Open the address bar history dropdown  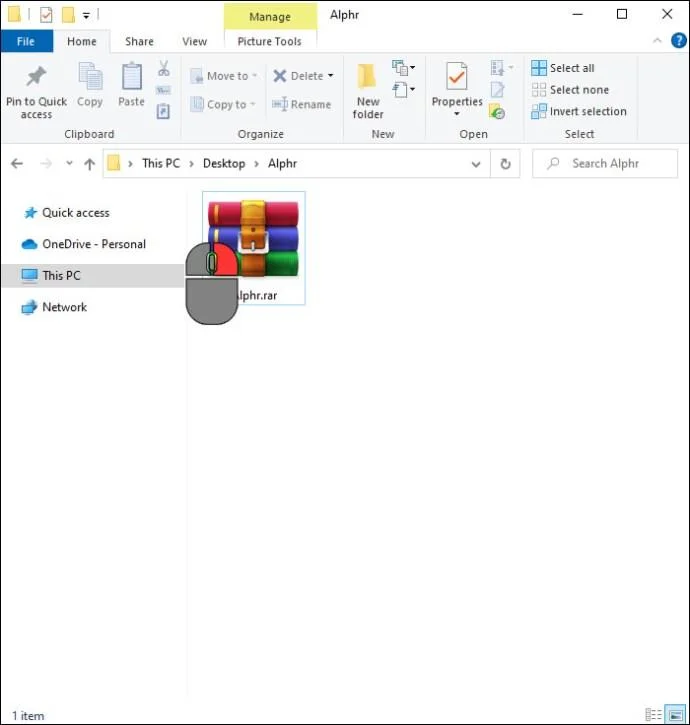pos(475,164)
